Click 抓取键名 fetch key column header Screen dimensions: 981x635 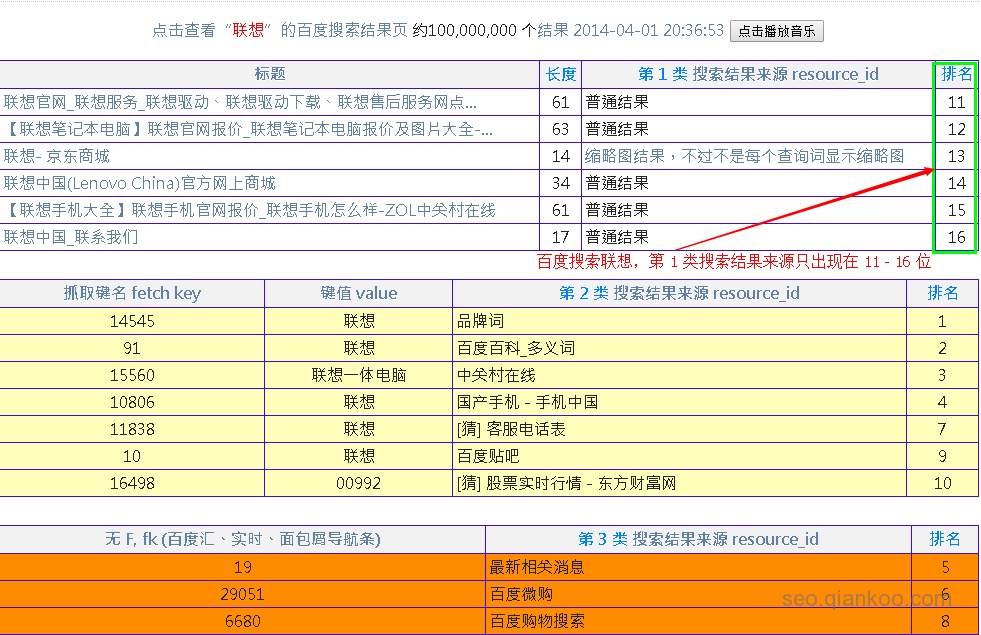(132, 293)
